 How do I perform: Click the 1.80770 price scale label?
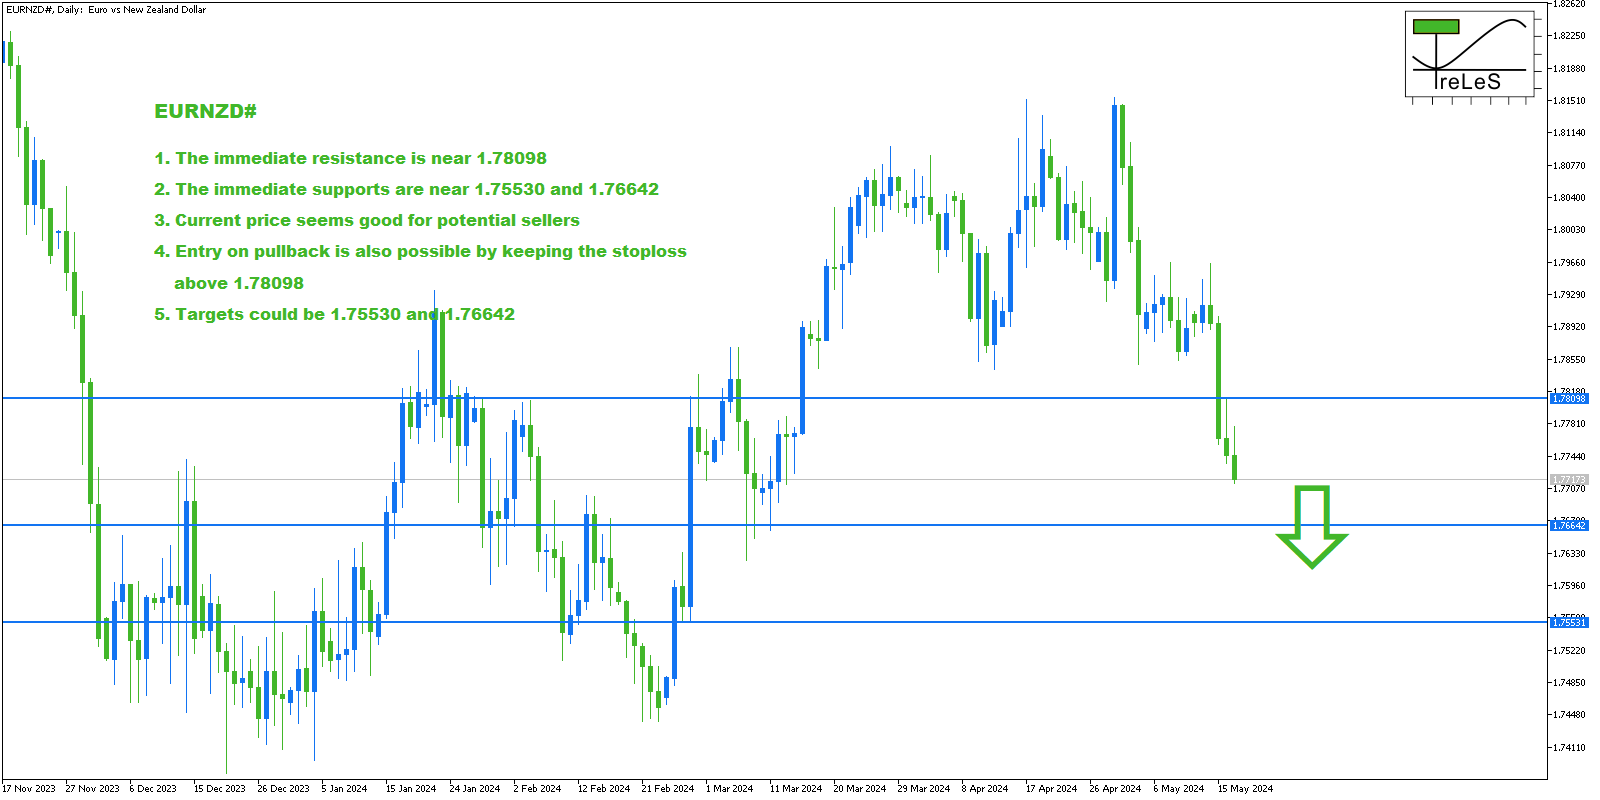point(1569,166)
